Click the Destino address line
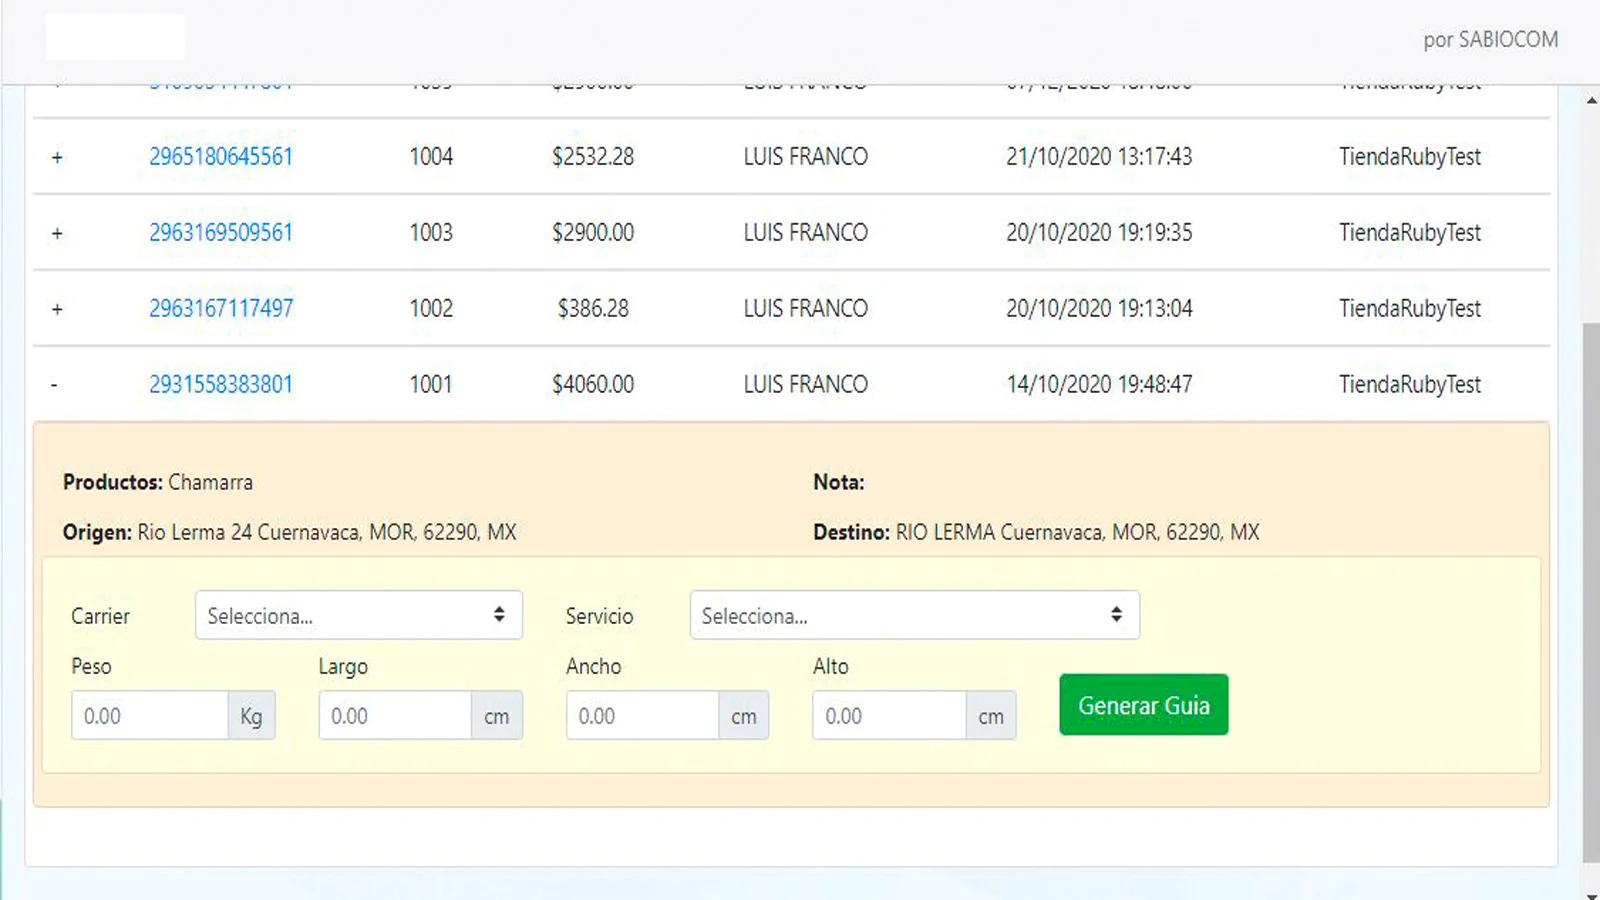1600x900 pixels. (x=1036, y=532)
